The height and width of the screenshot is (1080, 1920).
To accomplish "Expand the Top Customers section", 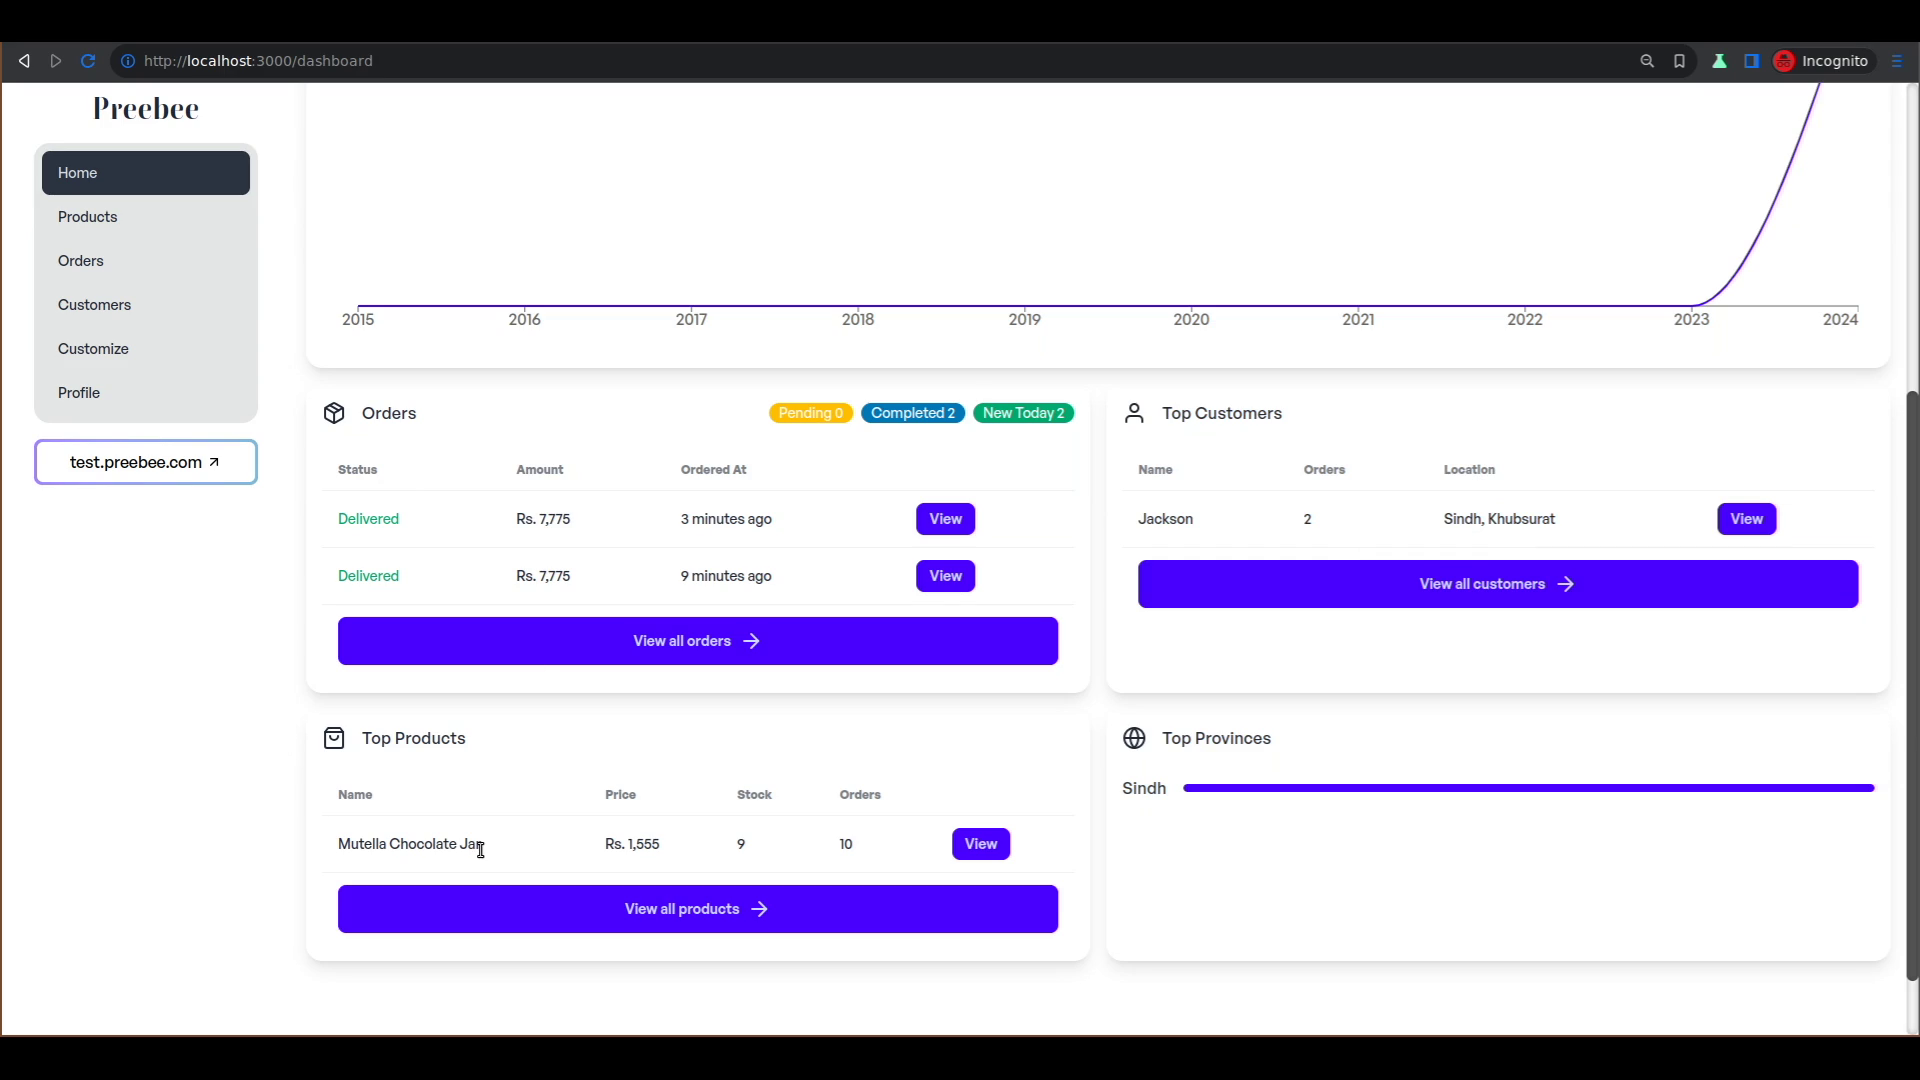I will pos(1498,583).
